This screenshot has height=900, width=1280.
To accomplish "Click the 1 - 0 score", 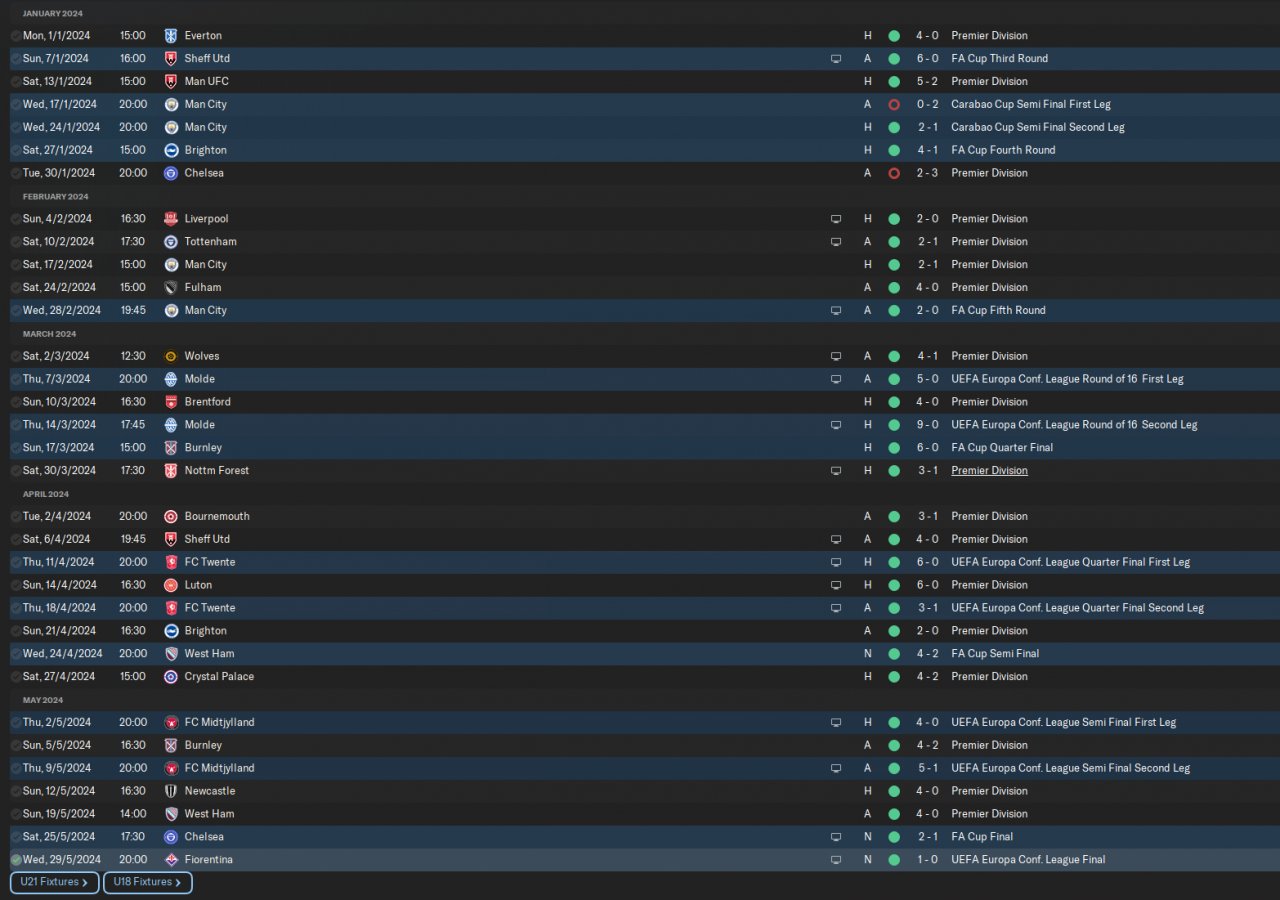I will (x=927, y=859).
